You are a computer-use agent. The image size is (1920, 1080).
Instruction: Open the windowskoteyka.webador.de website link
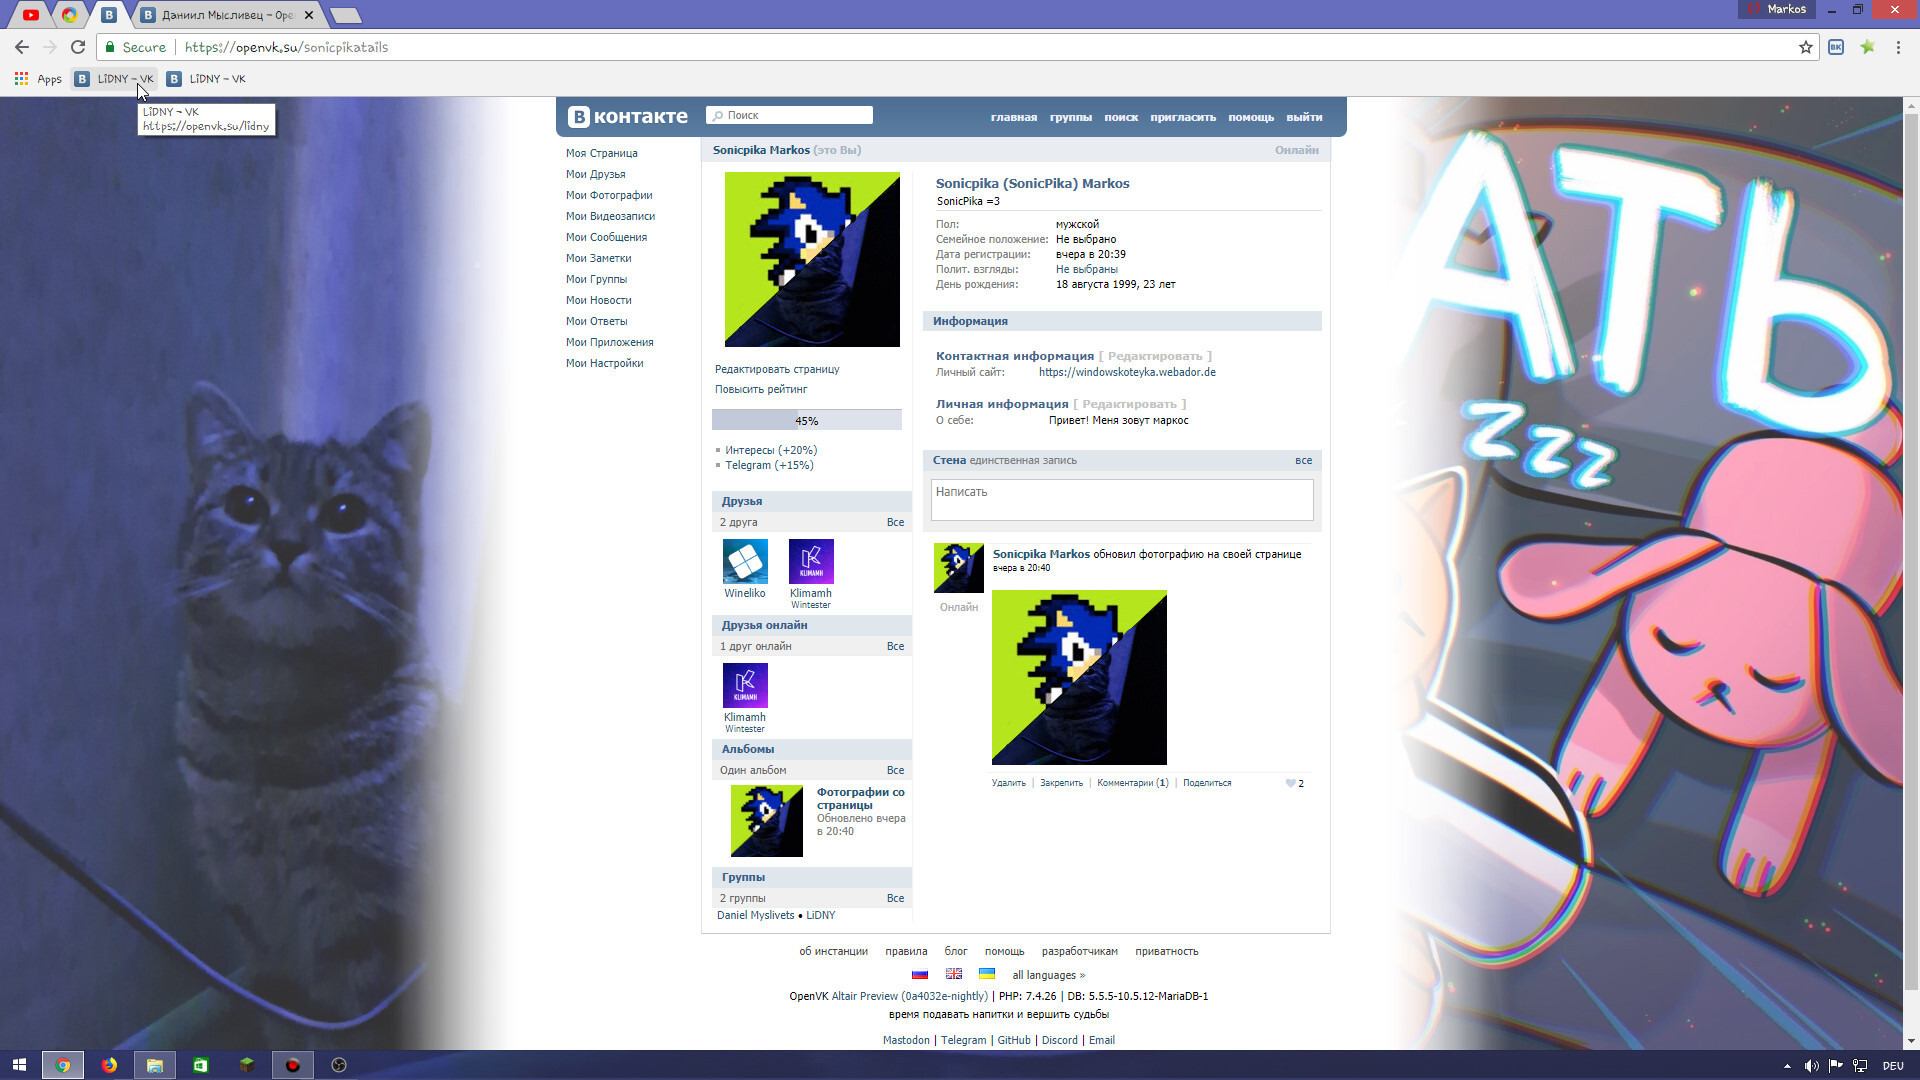click(x=1127, y=372)
